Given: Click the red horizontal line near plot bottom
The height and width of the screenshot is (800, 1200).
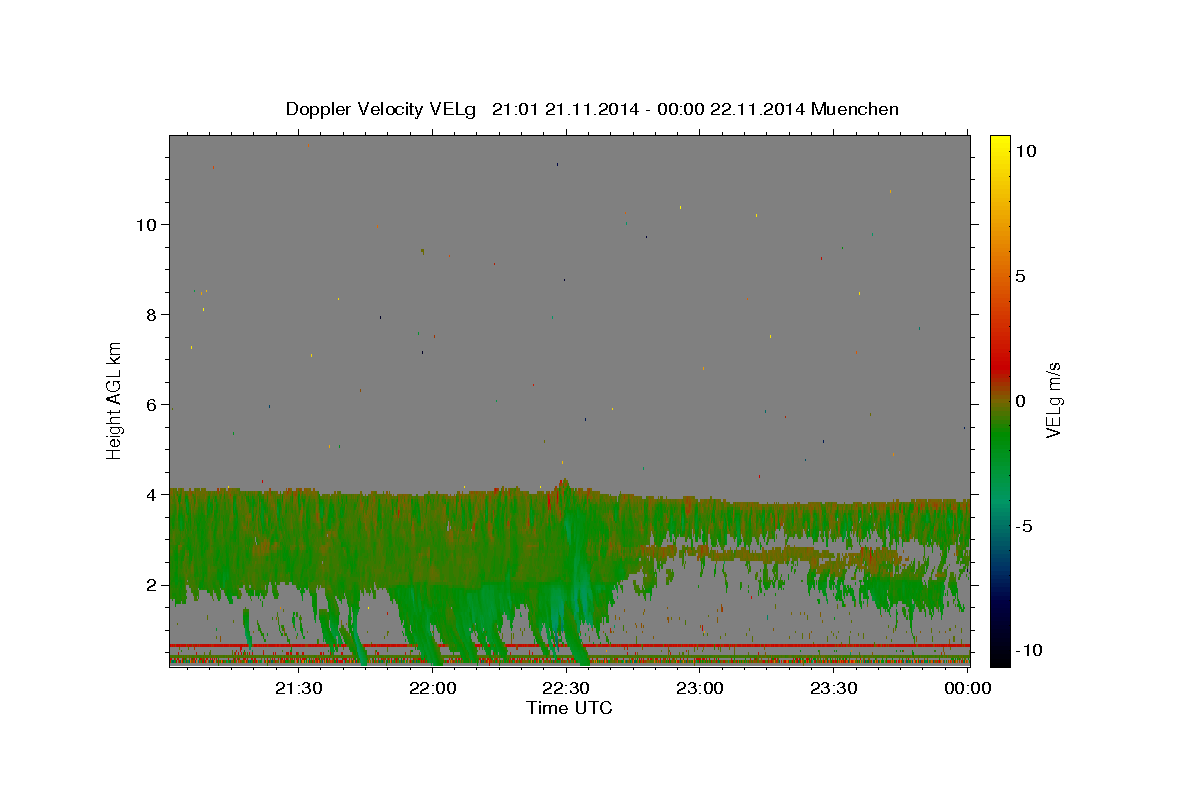Looking at the screenshot, I should point(569,646).
